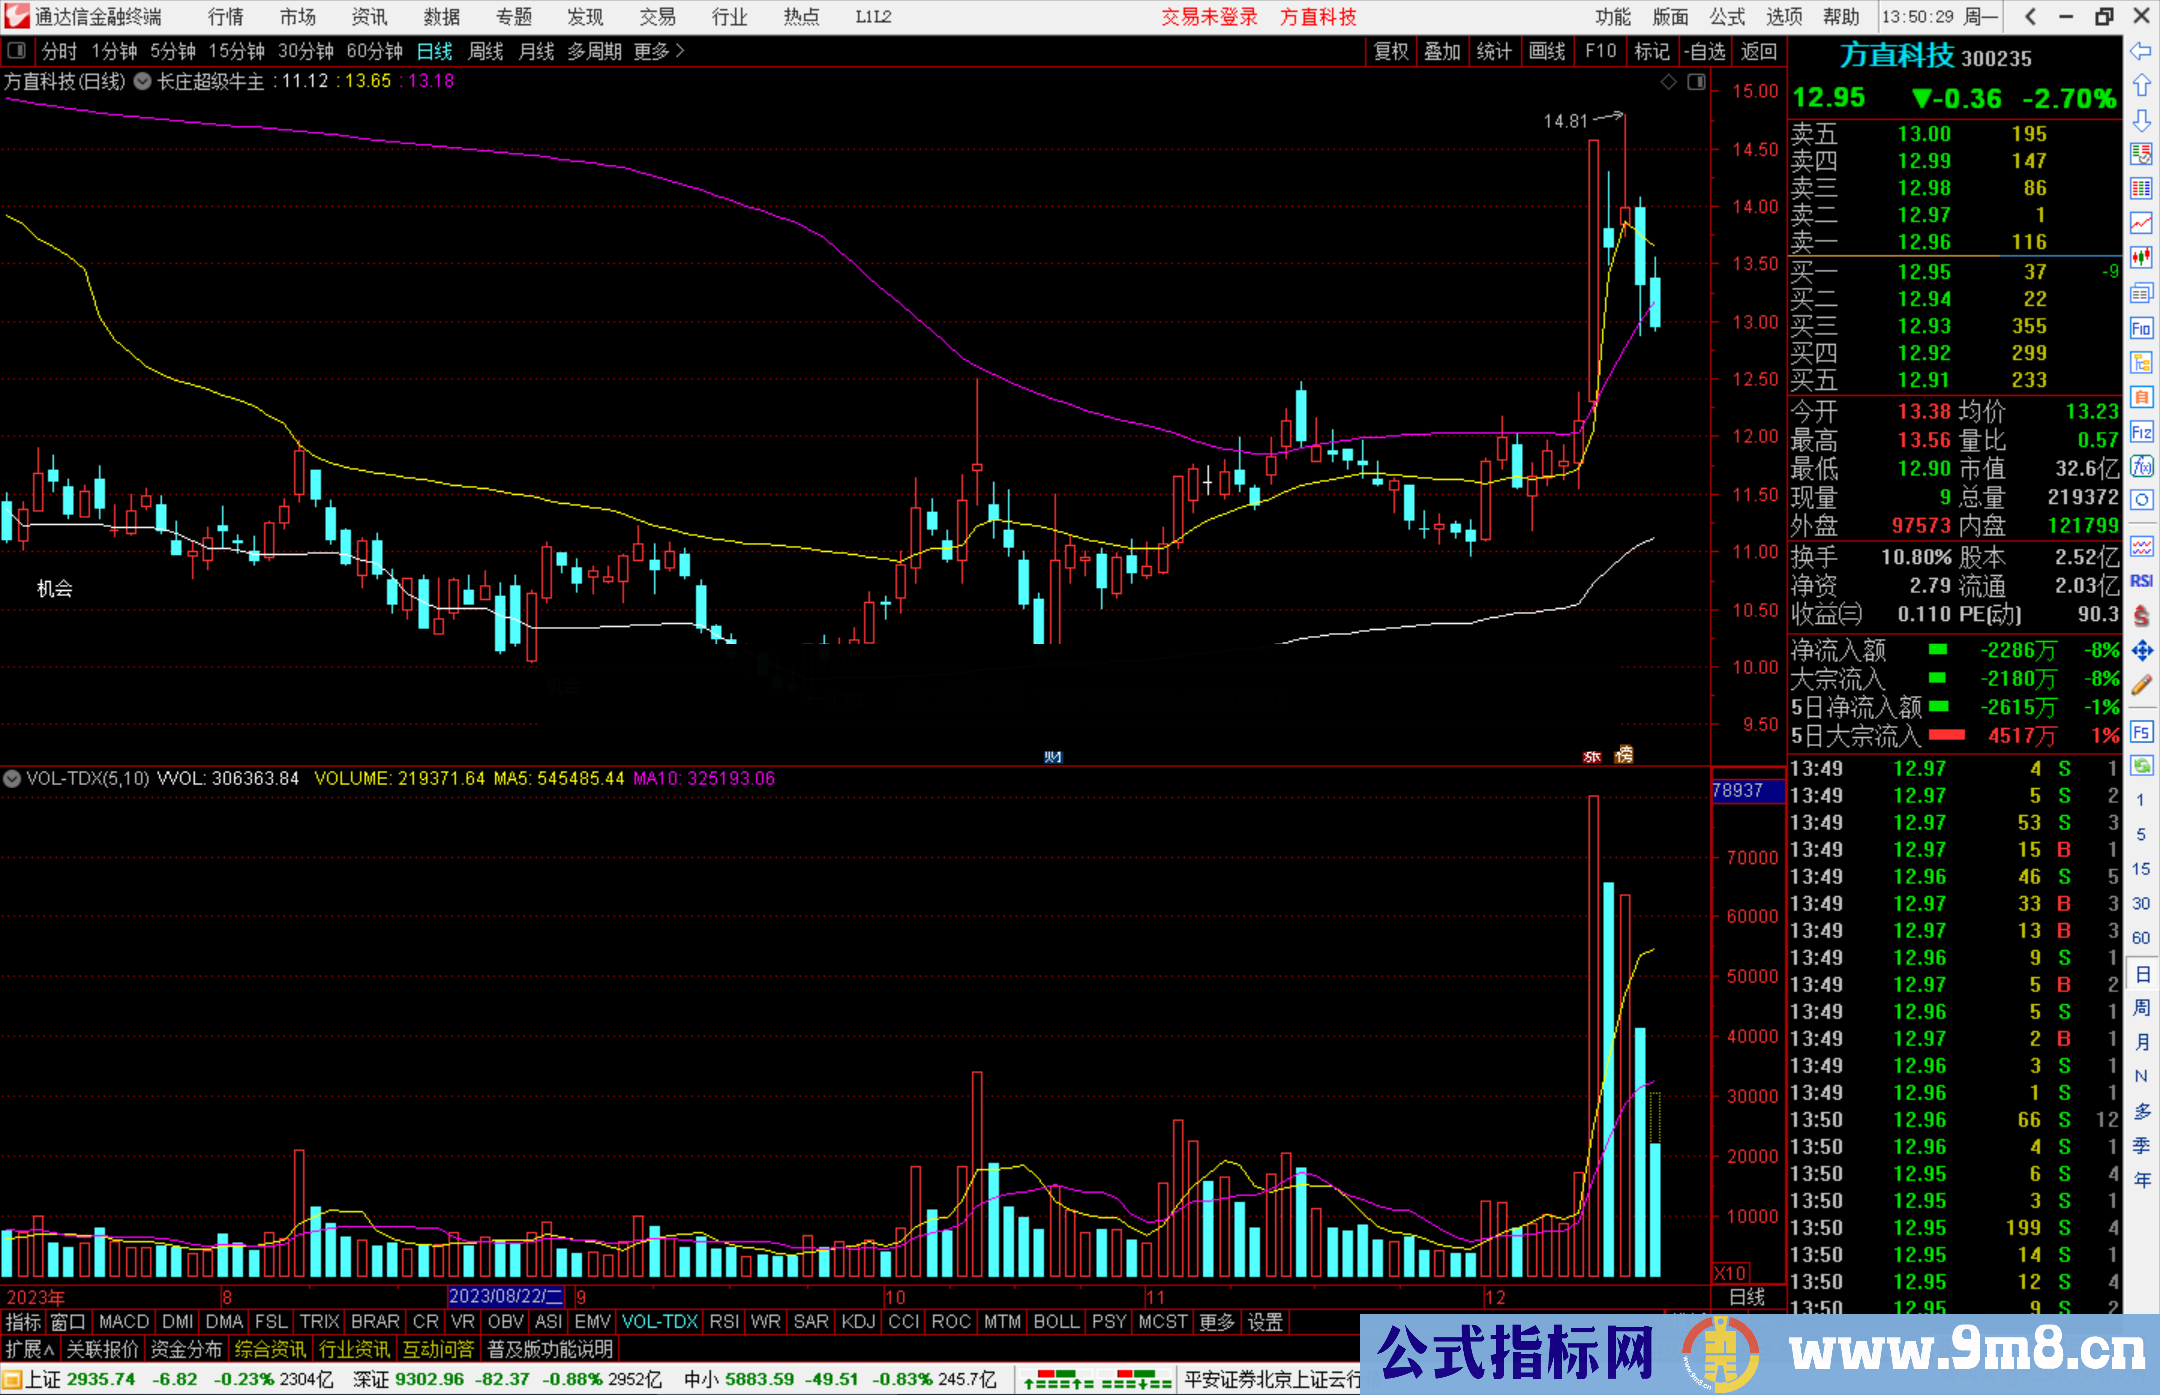Open the F12 trading sidebar icon
This screenshot has height=1395, width=2160.
pos(2141,432)
